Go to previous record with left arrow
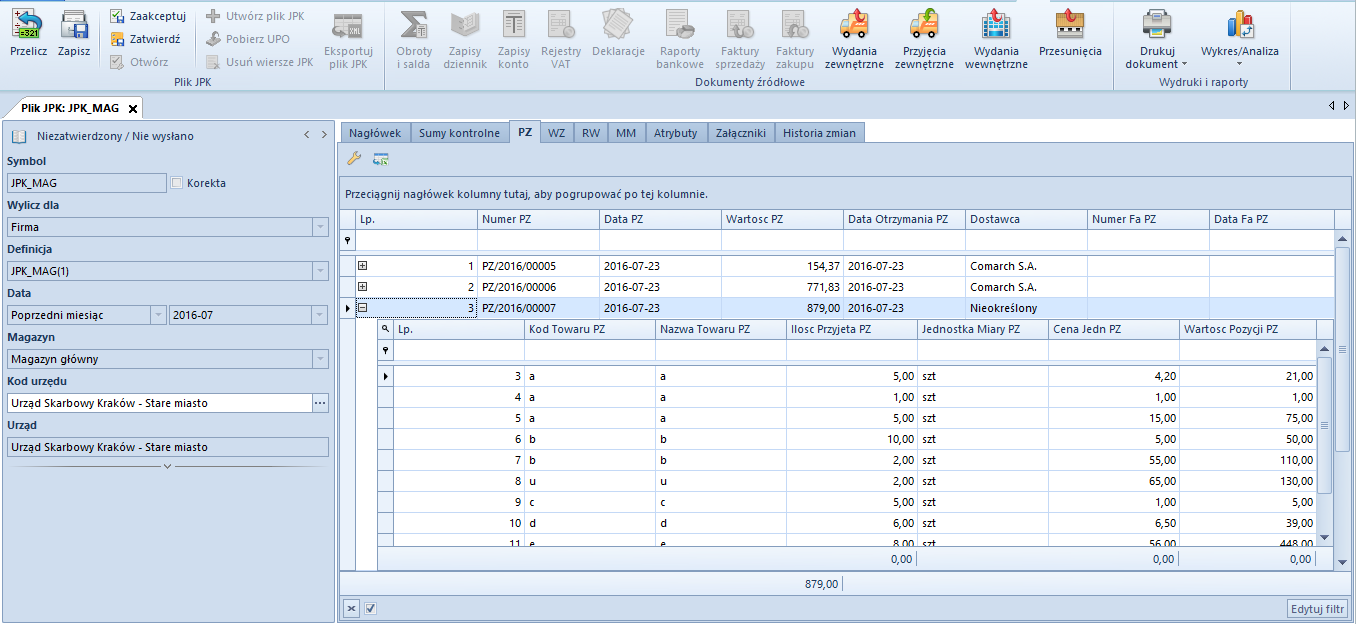 [307, 135]
